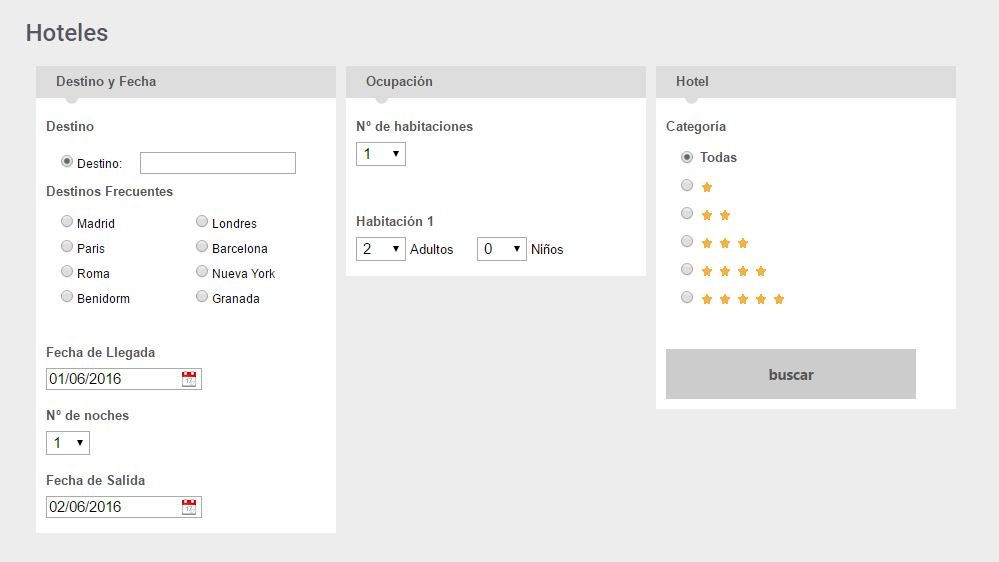Choose Londres as frequent destination
The width and height of the screenshot is (999, 562).
click(202, 222)
